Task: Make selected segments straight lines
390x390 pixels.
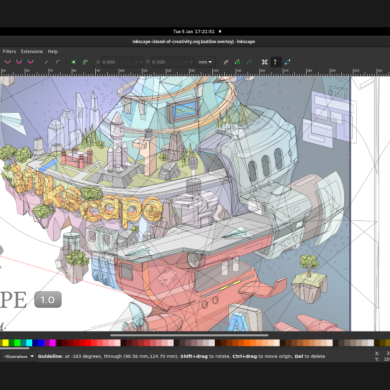Action: (x=46, y=62)
